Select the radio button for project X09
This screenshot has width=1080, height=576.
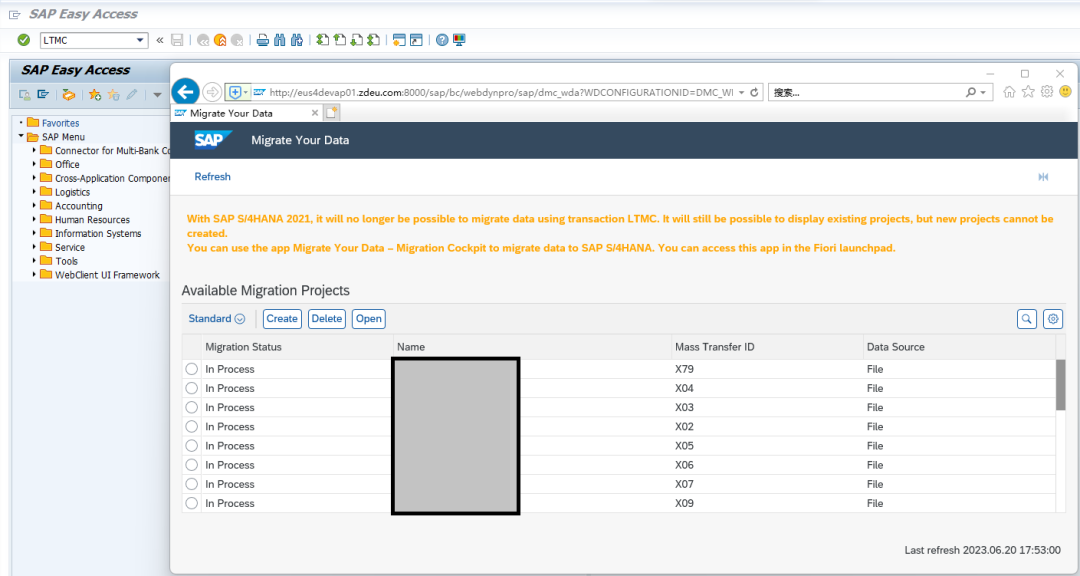191,504
